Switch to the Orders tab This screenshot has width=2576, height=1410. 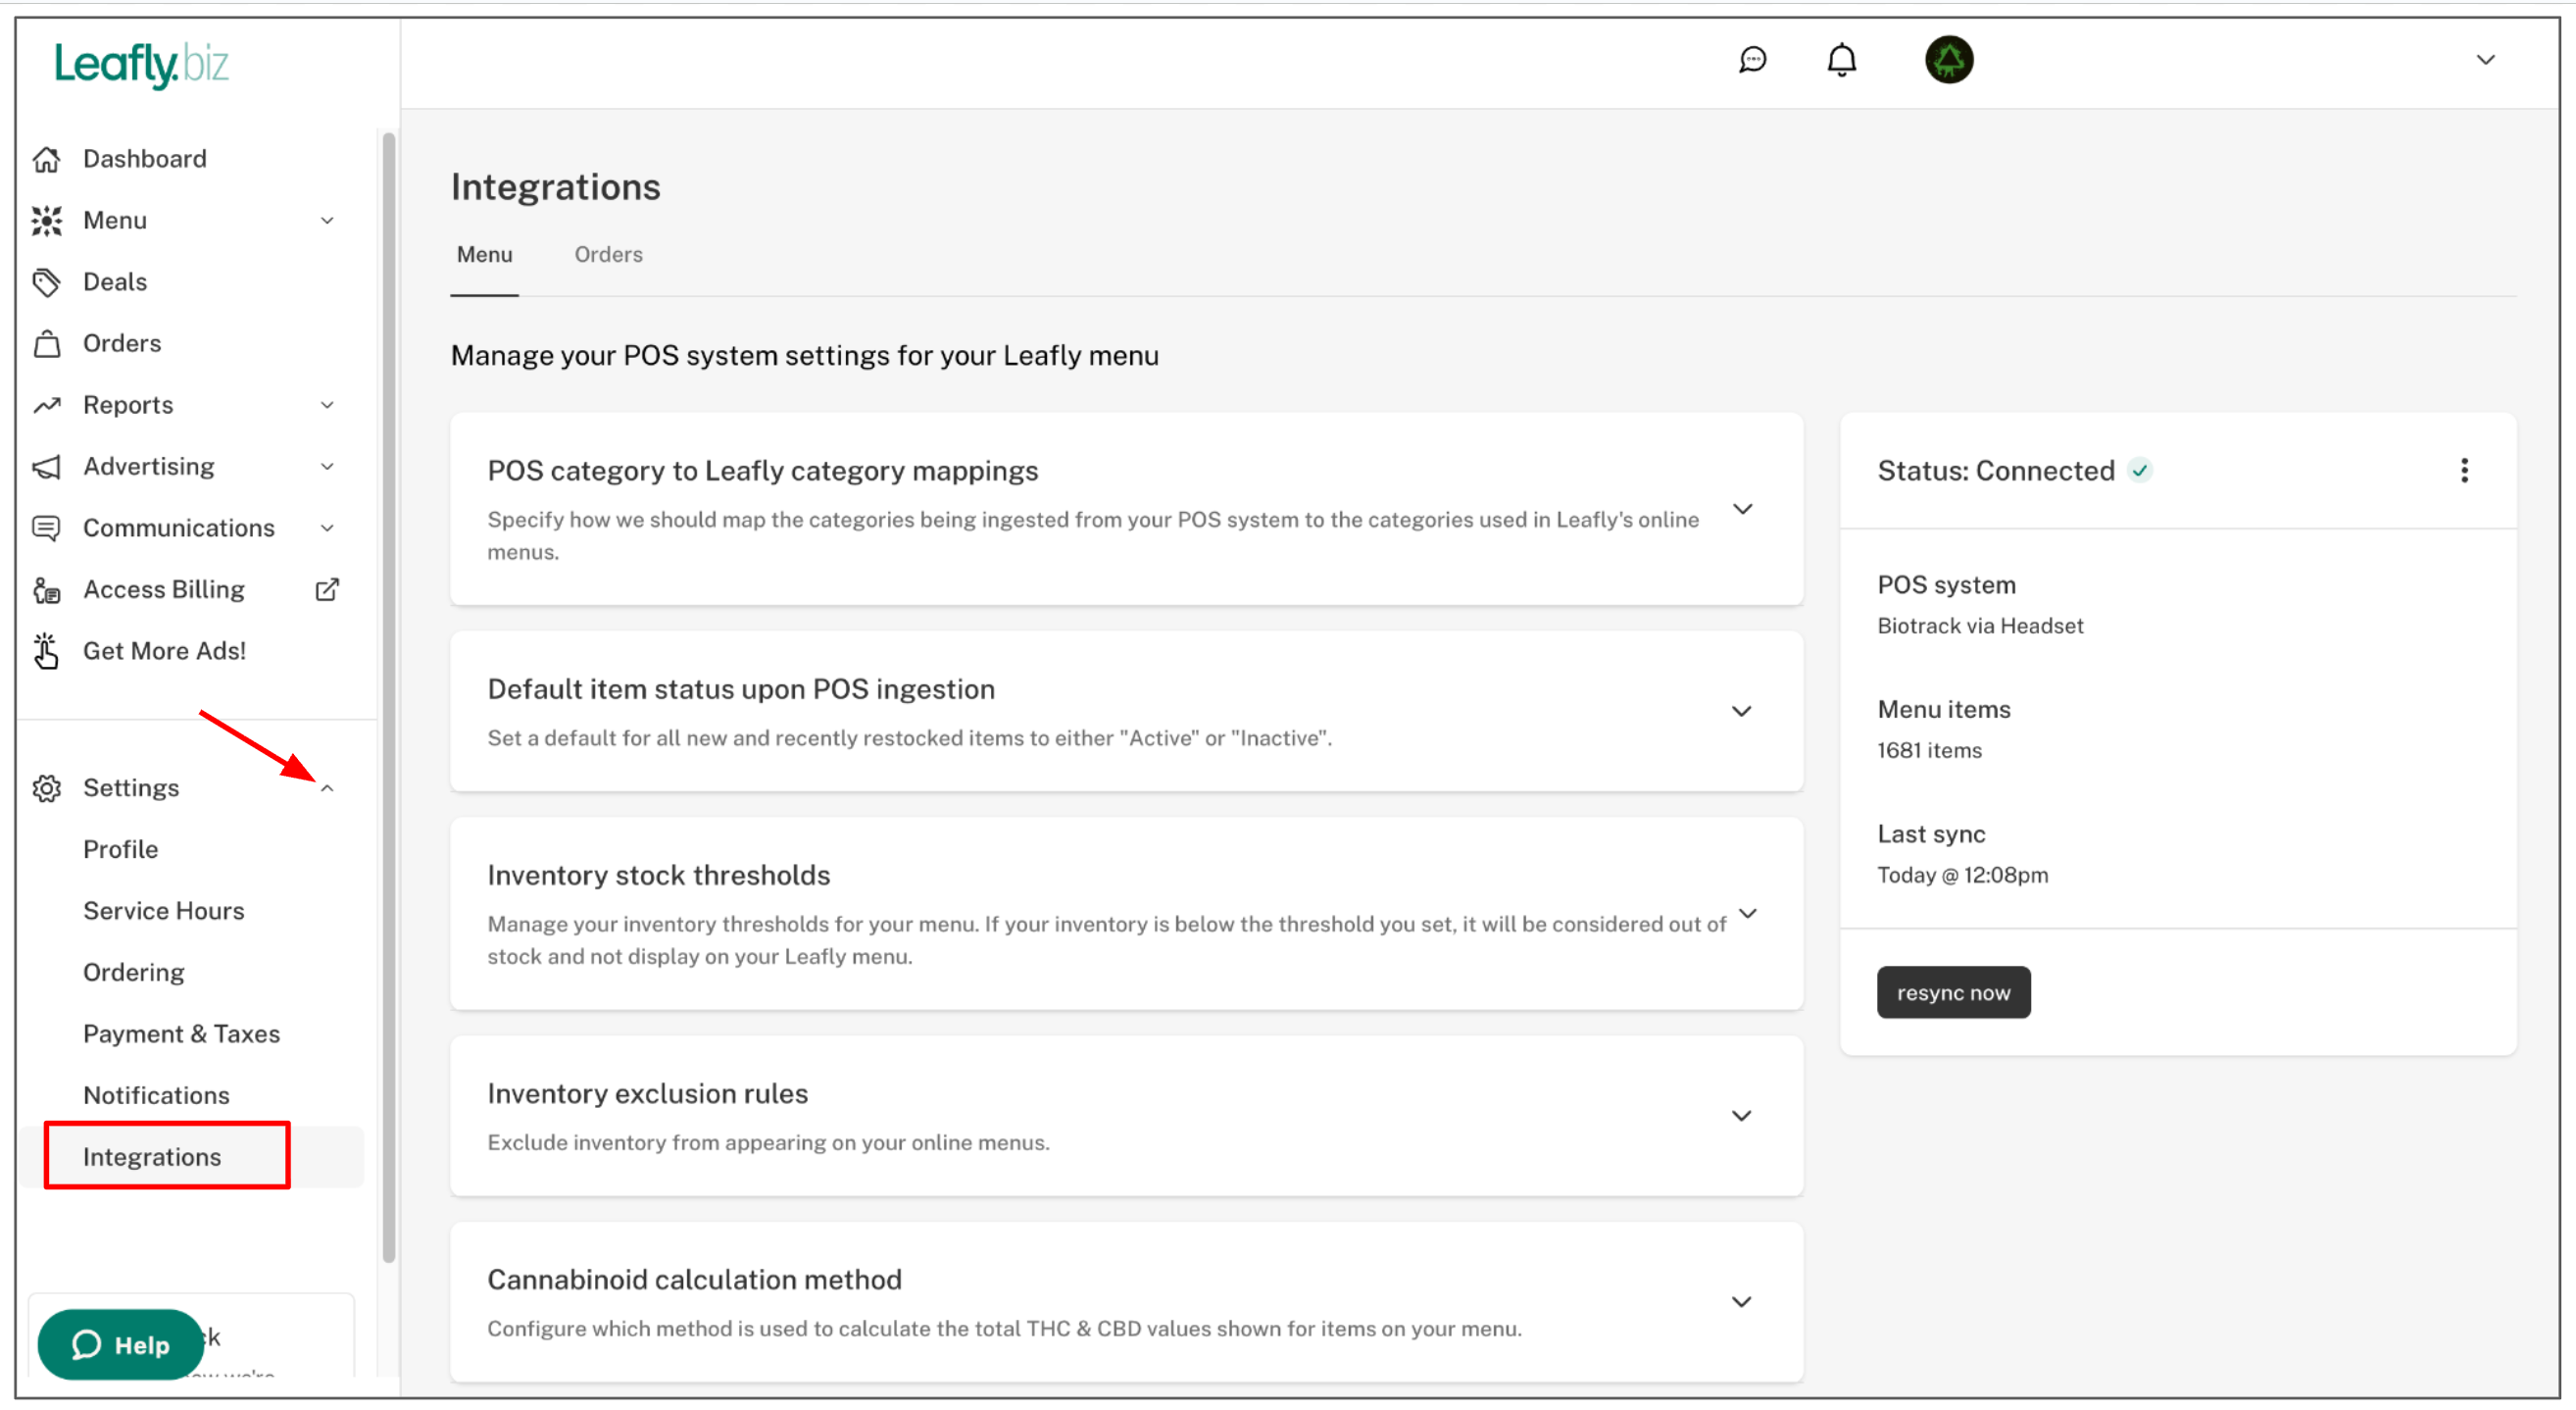coord(608,255)
